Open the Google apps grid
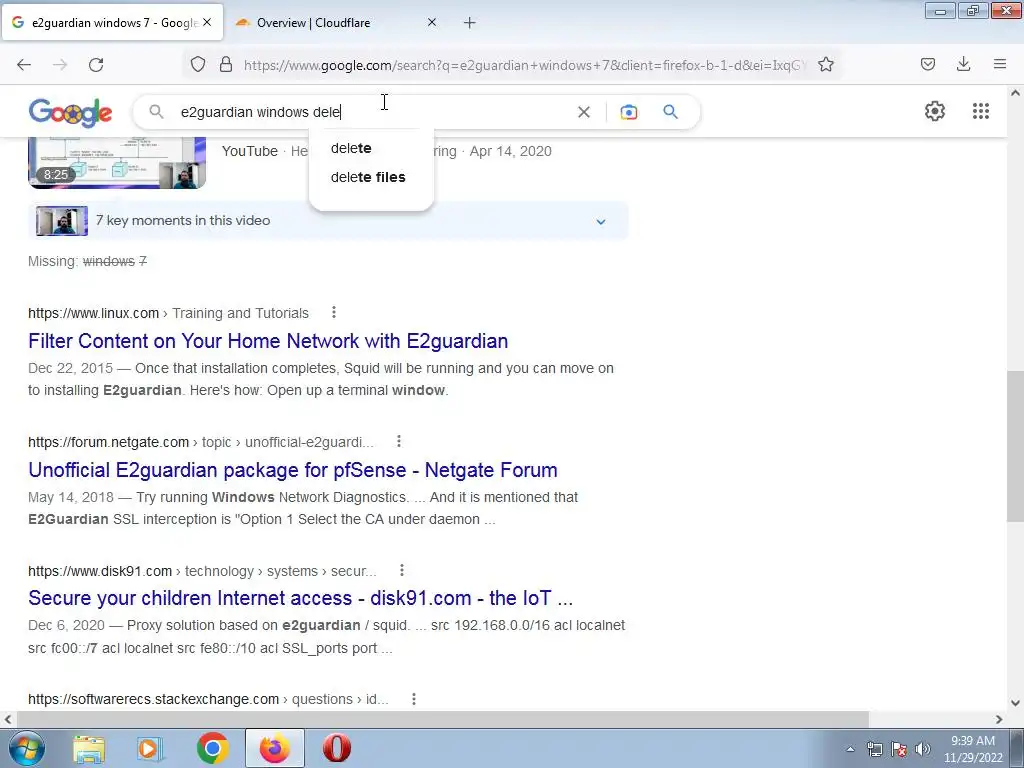This screenshot has width=1024, height=768. (981, 111)
